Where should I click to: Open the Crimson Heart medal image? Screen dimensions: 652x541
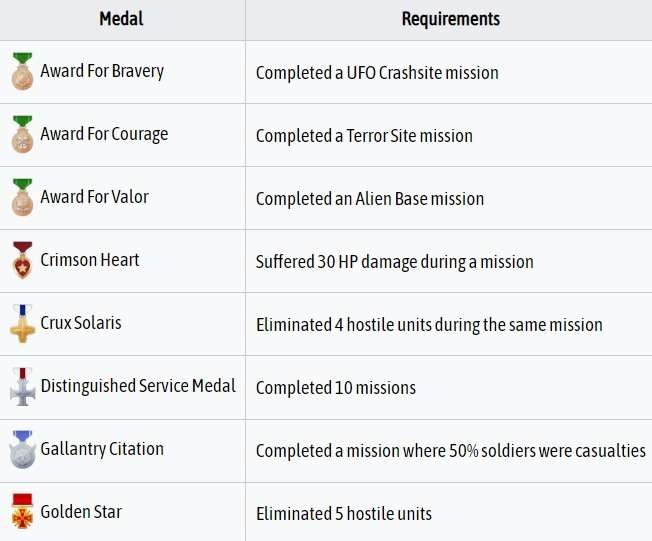[22, 260]
